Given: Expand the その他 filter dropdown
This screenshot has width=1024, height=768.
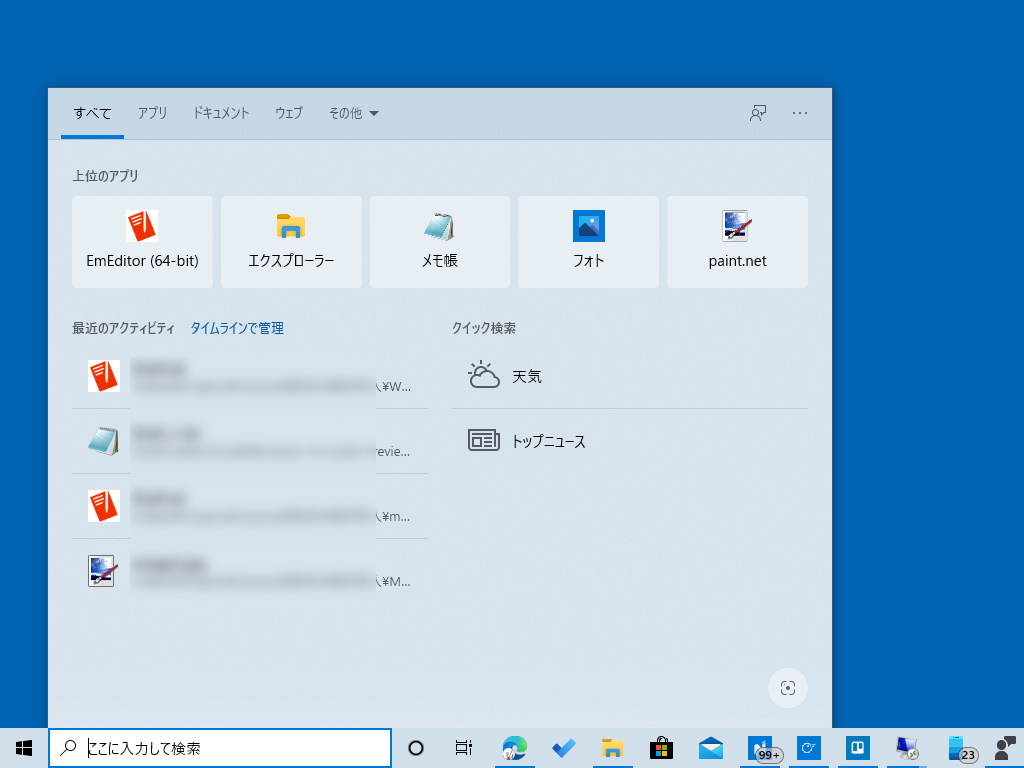Looking at the screenshot, I should [x=352, y=113].
